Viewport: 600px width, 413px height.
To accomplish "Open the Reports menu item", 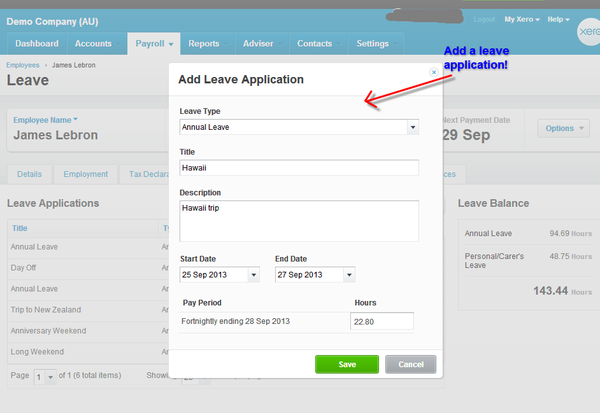I will (x=204, y=44).
